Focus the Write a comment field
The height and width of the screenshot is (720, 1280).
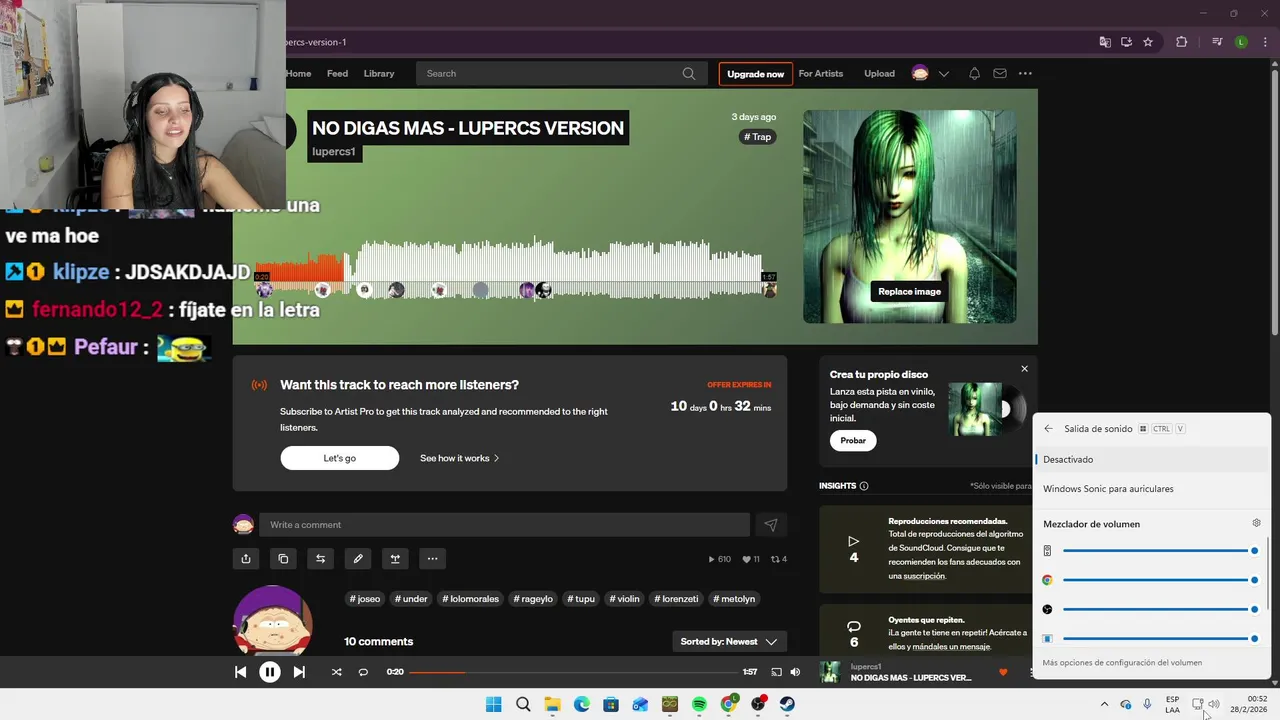[x=504, y=525]
